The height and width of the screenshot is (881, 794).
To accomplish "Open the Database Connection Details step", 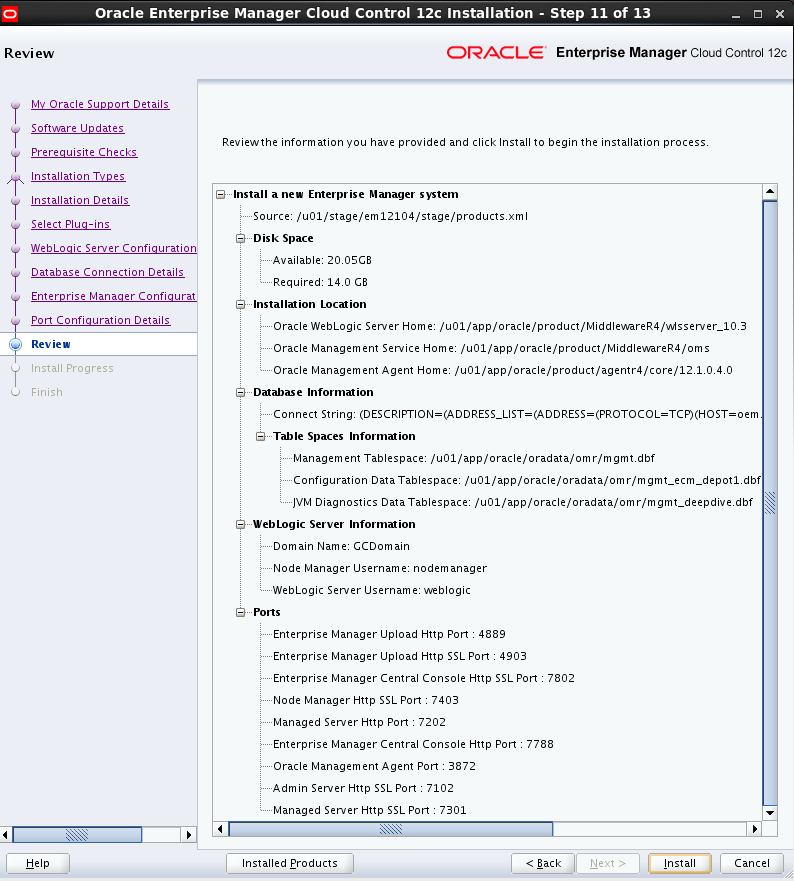I will click(107, 273).
